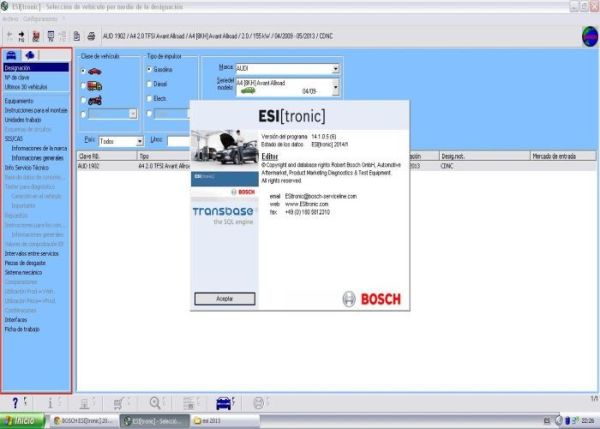Click Aceptar in the ESI[tronic] dialog
The image size is (600, 429).
click(225, 299)
